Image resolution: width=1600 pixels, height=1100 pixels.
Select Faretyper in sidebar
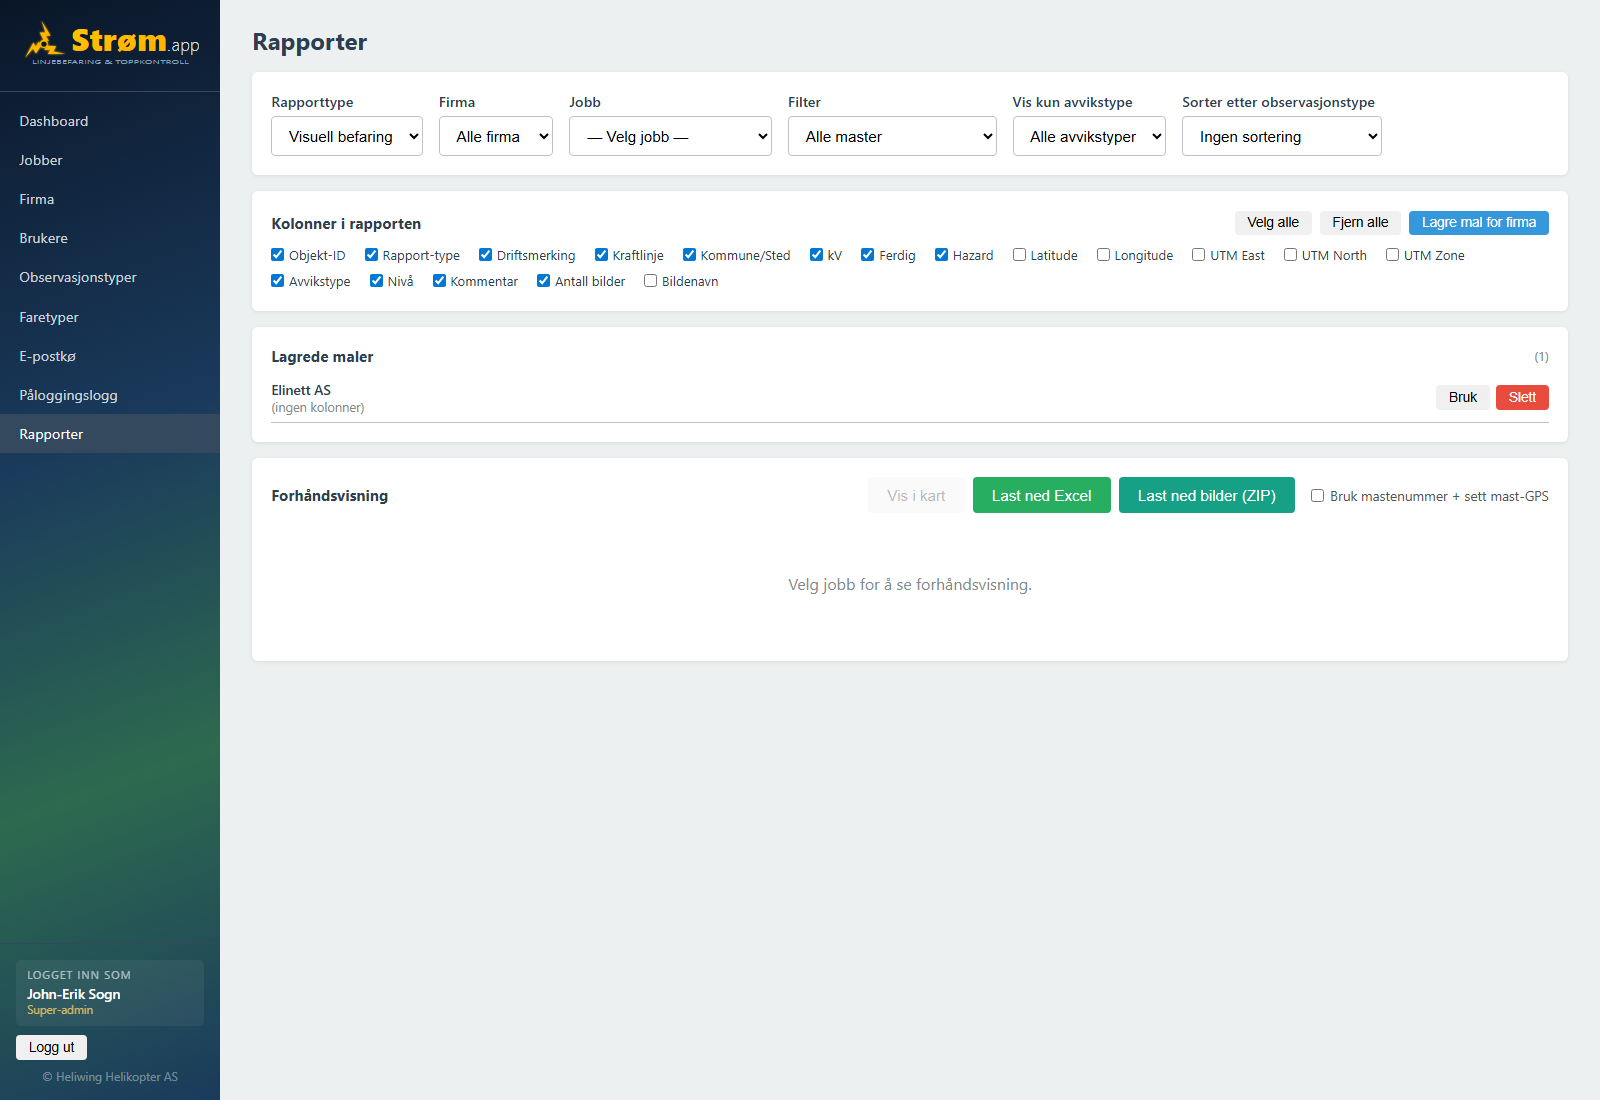(110, 317)
